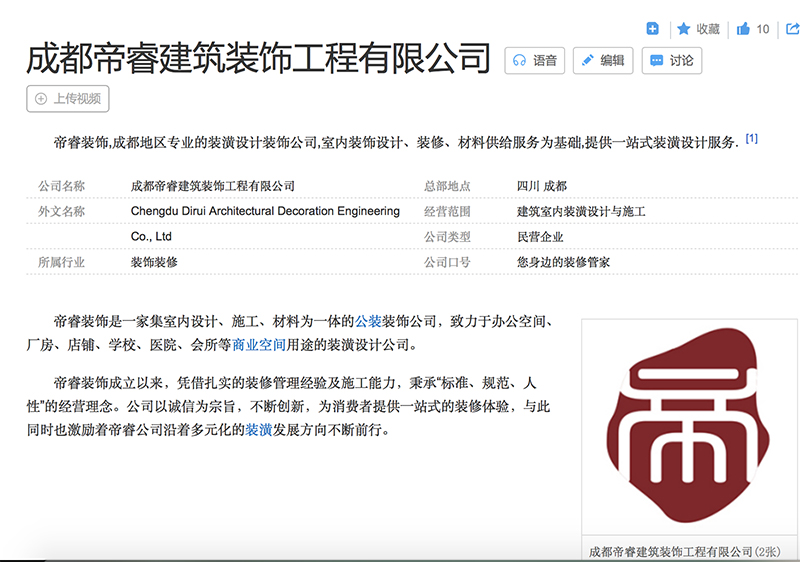
Task: Like the entry with thumbs-up icon
Action: 743,29
